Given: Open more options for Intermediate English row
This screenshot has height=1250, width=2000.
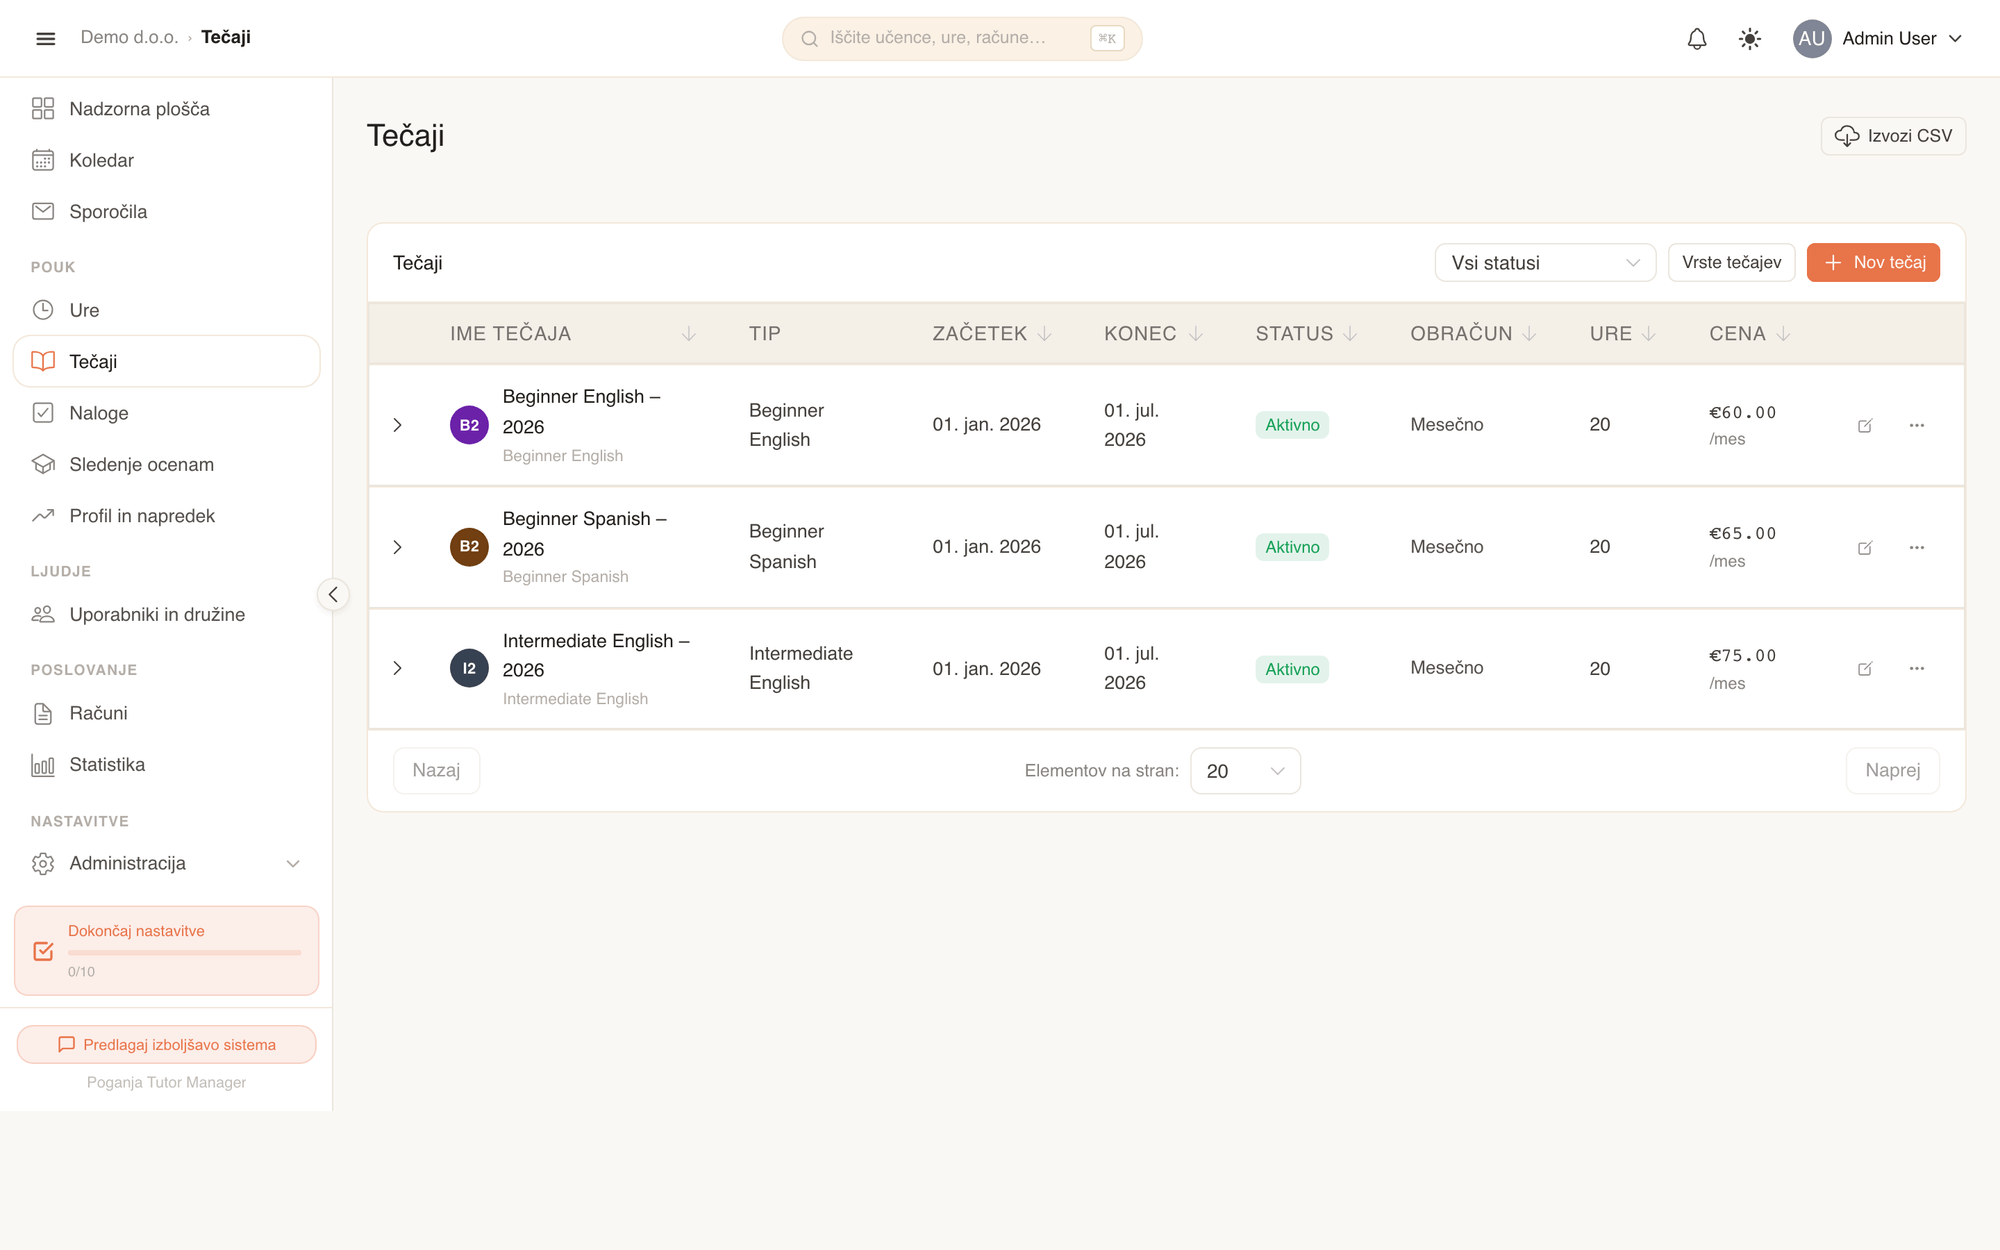Looking at the screenshot, I should (1917, 669).
